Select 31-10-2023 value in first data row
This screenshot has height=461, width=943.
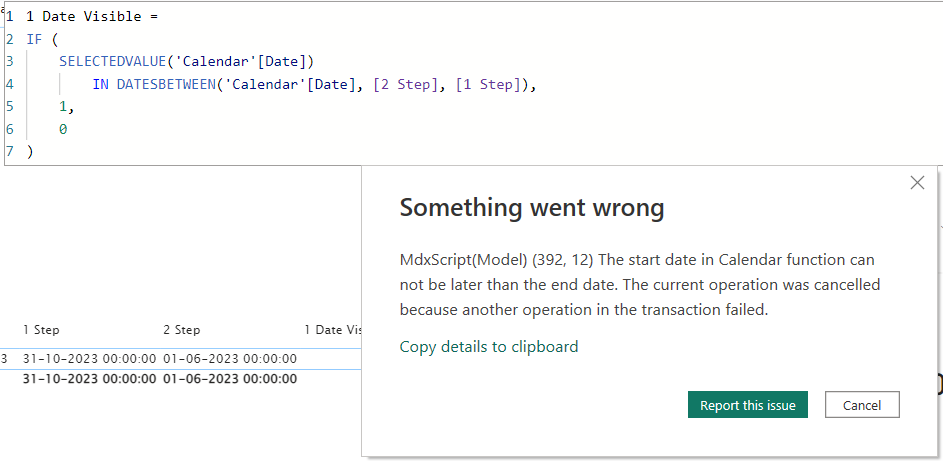(90, 359)
